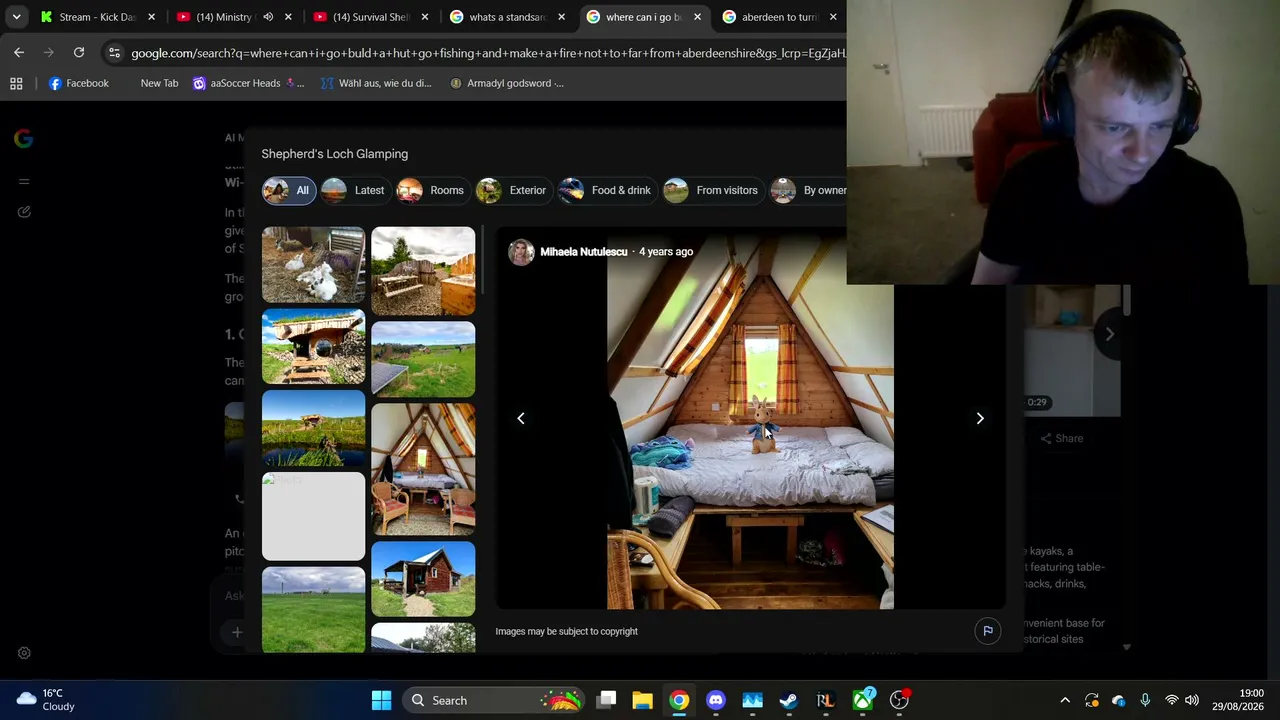The height and width of the screenshot is (720, 1280).
Task: Open the RuneLite app on the taskbar
Action: pyautogui.click(x=825, y=700)
